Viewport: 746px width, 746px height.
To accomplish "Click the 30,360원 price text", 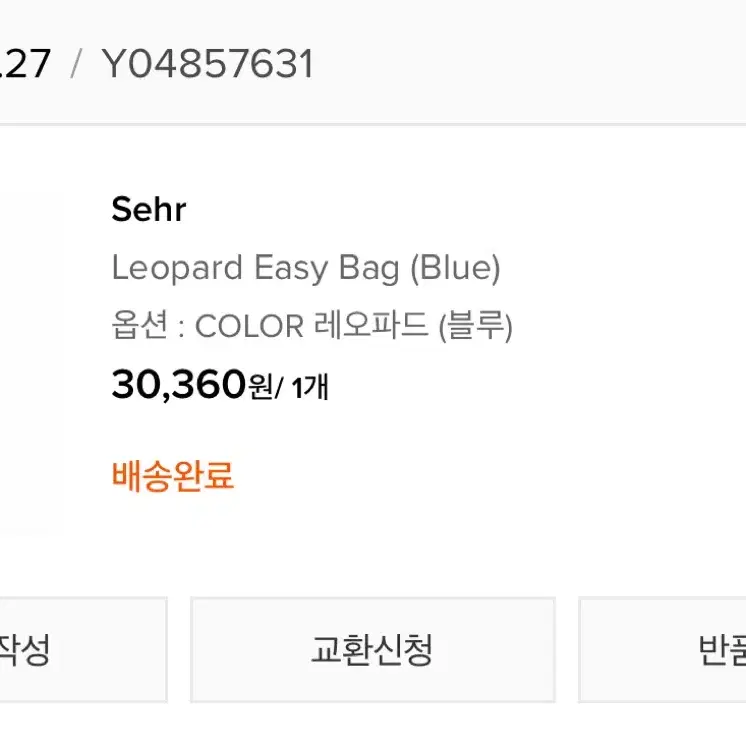I will click(x=192, y=384).
